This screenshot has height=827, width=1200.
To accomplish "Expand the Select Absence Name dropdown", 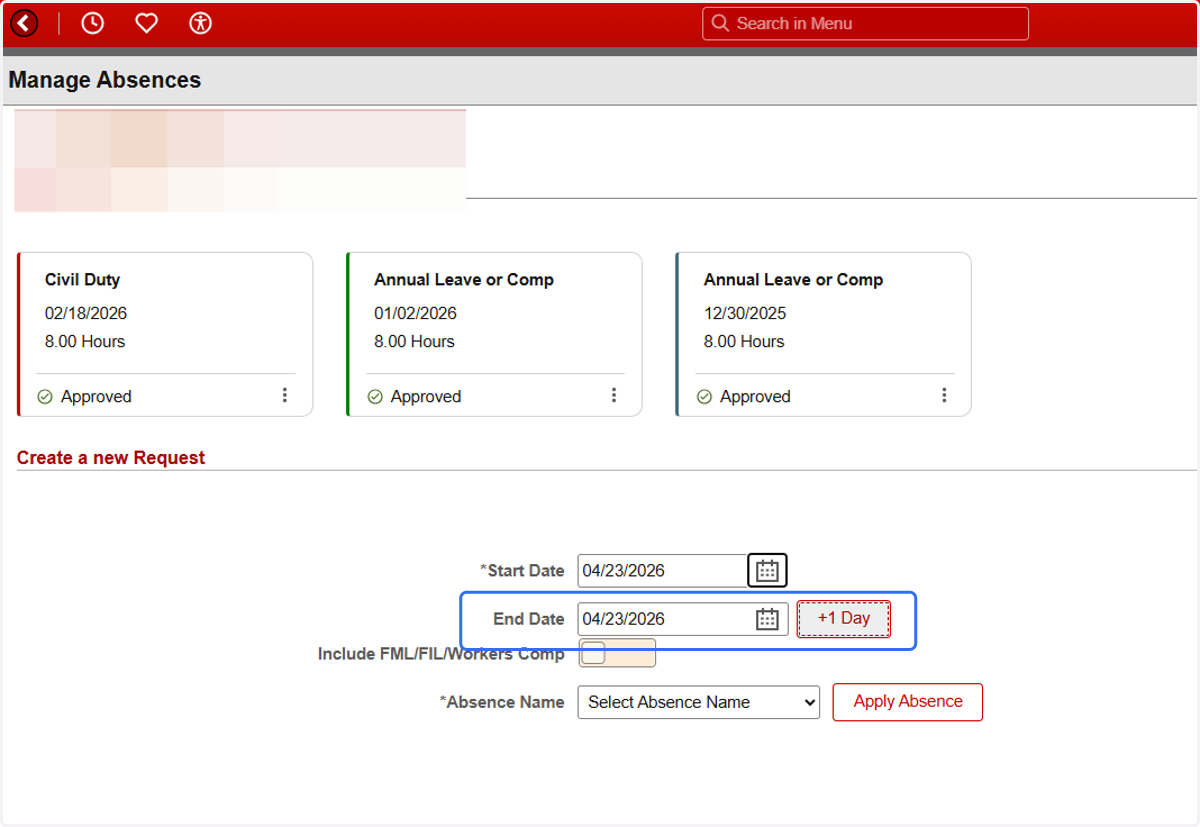I will click(x=699, y=702).
